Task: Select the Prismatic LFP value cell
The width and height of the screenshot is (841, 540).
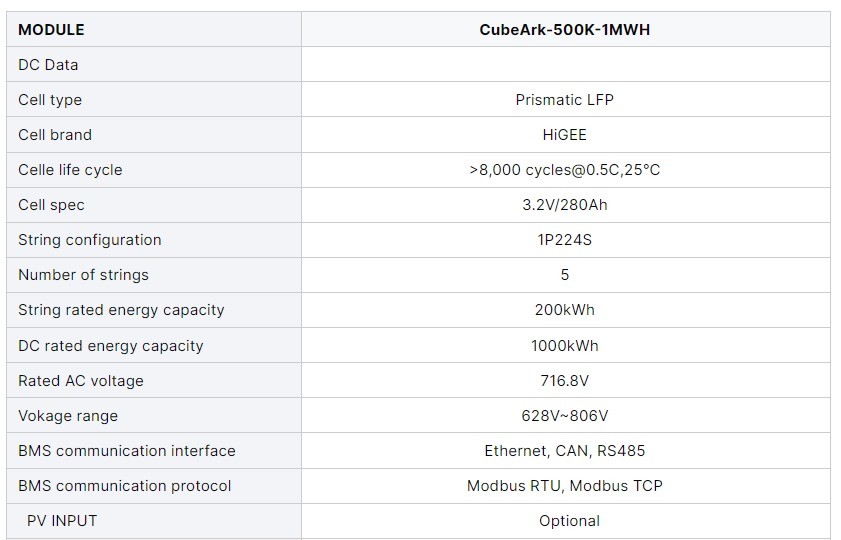Action: (x=564, y=100)
